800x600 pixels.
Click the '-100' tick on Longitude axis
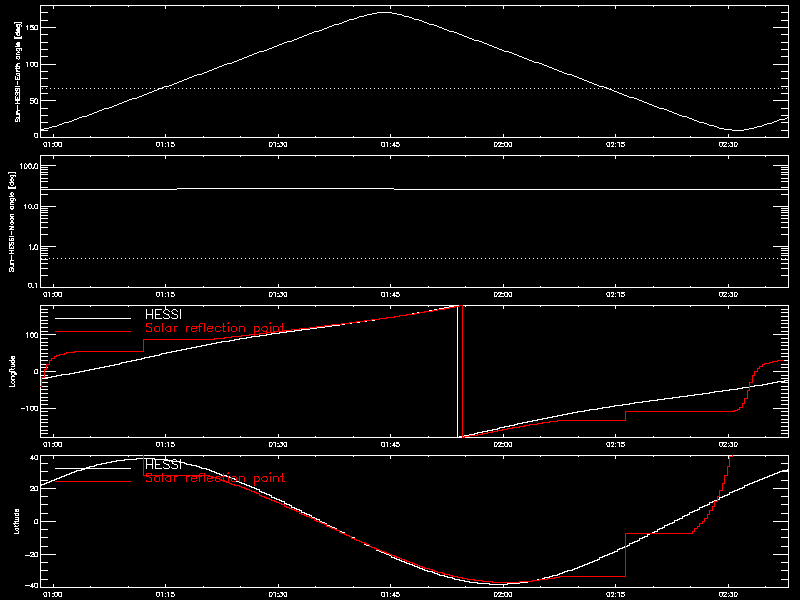pyautogui.click(x=30, y=409)
